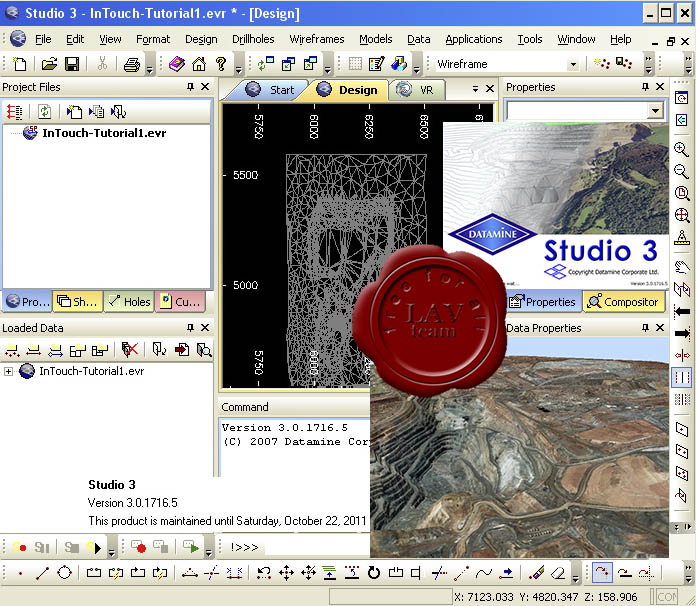Select the Compositor tab

[x=624, y=302]
